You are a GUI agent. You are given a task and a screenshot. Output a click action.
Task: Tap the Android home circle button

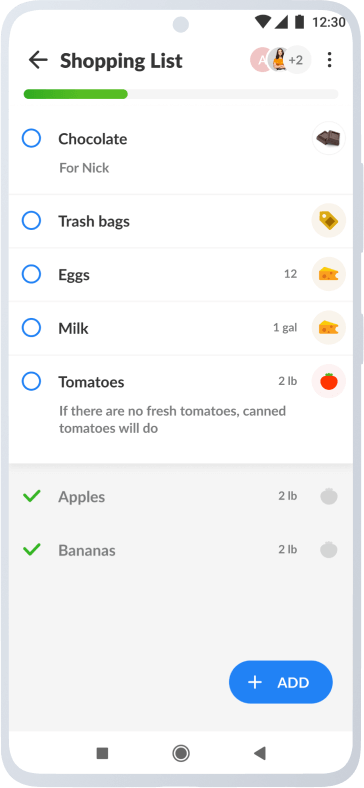coord(180,753)
